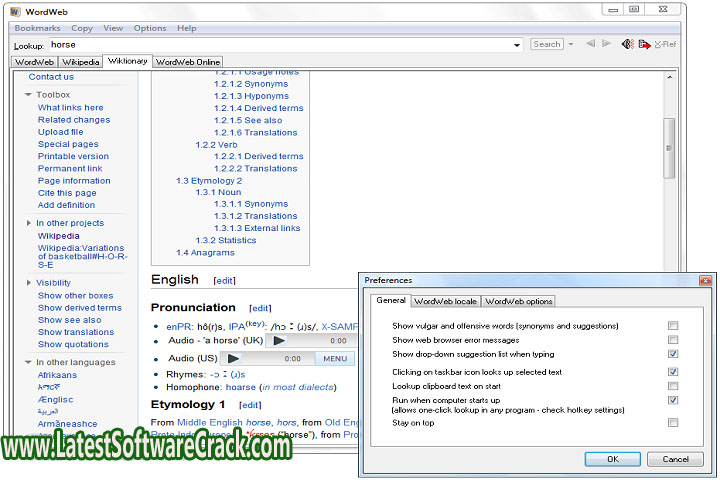Click the vertical scrollbar thumb
Image resolution: width=720 pixels, height=480 pixels.
pos(669,148)
